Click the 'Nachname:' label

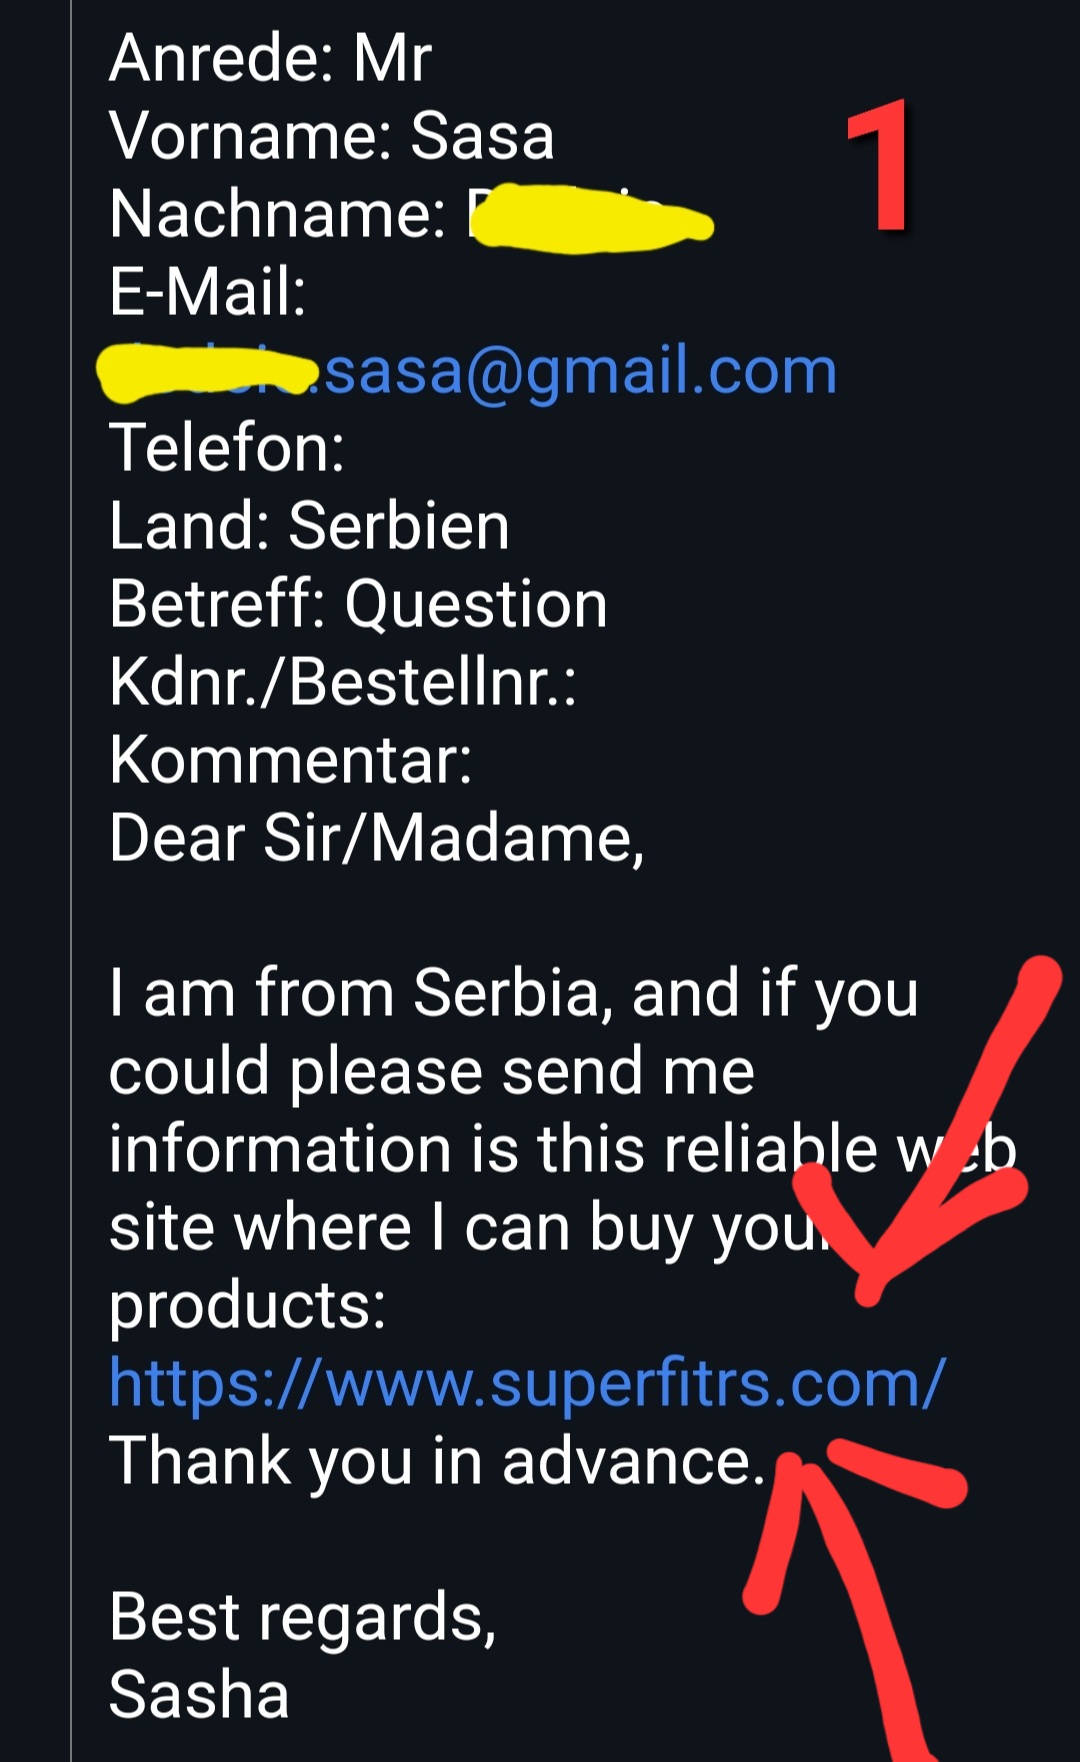click(277, 214)
